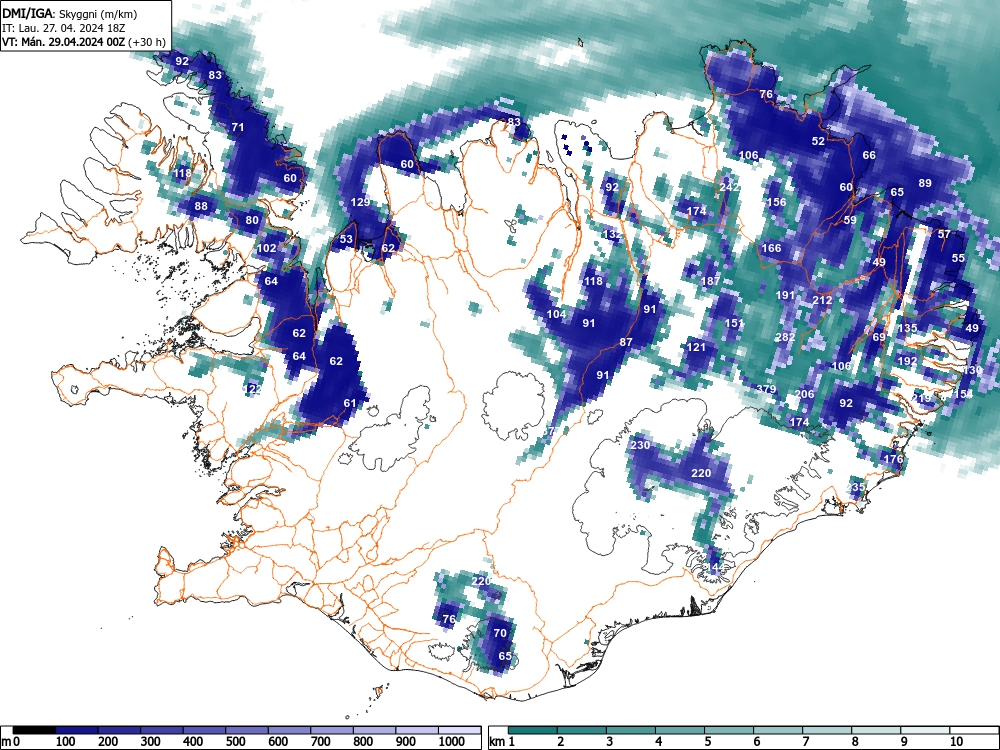Click the visibility value 206

coord(804,394)
